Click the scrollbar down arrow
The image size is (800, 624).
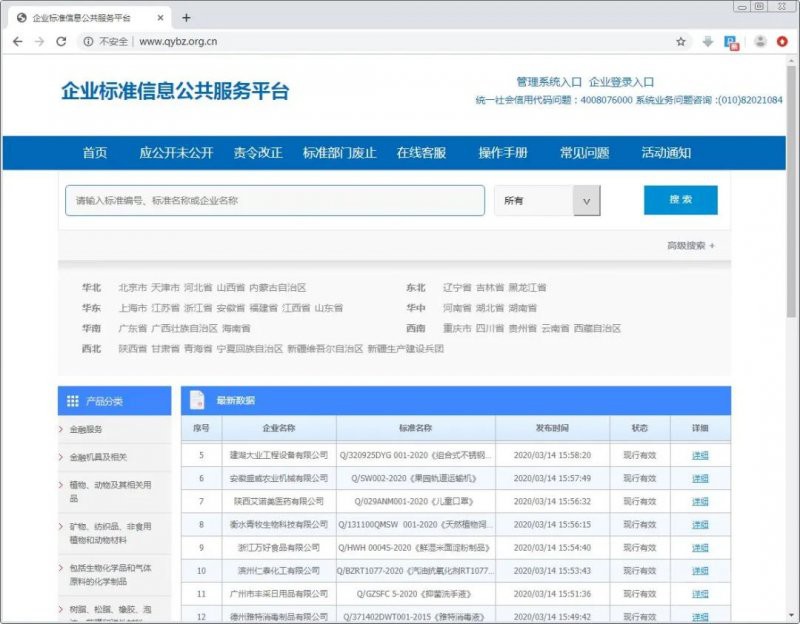click(791, 616)
